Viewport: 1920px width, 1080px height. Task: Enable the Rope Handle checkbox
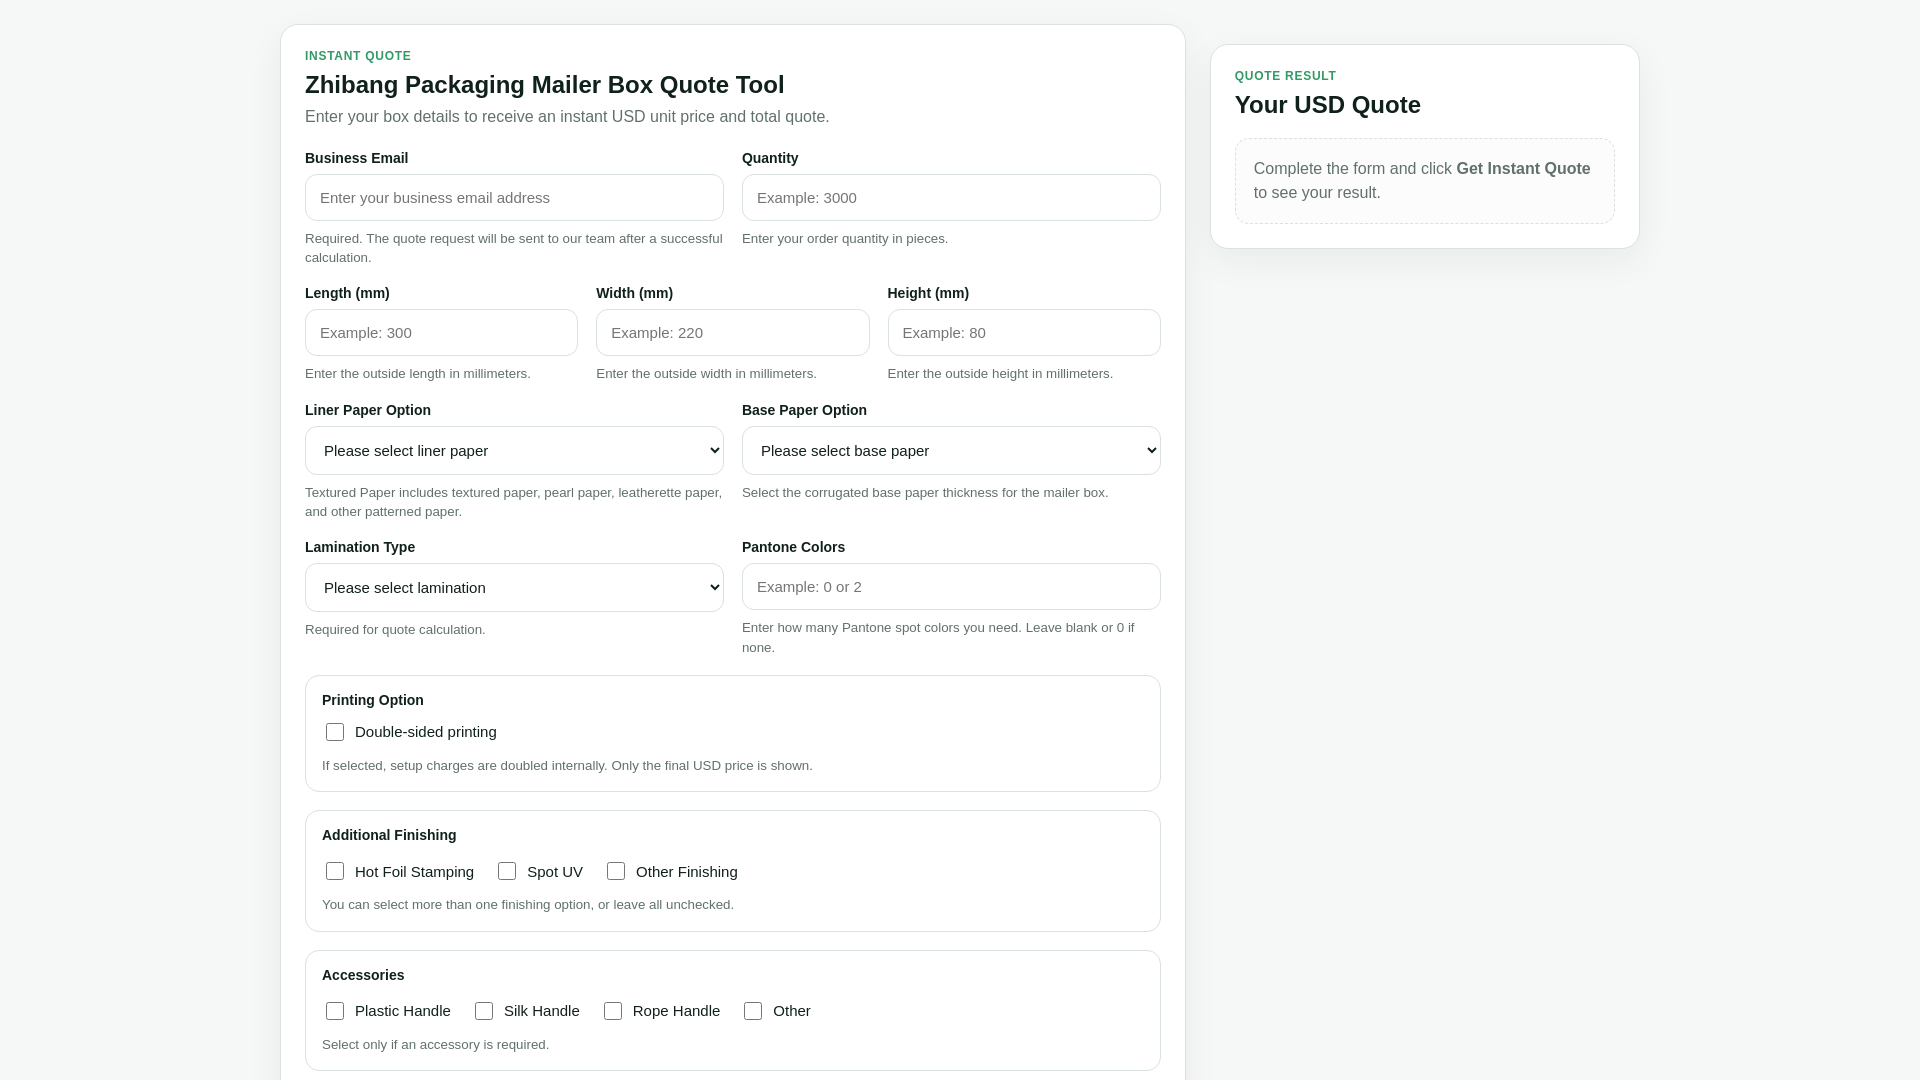613,1011
